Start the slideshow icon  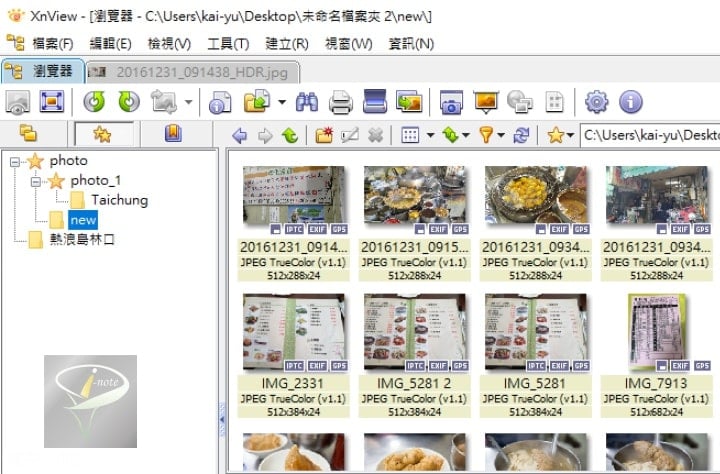click(x=486, y=102)
